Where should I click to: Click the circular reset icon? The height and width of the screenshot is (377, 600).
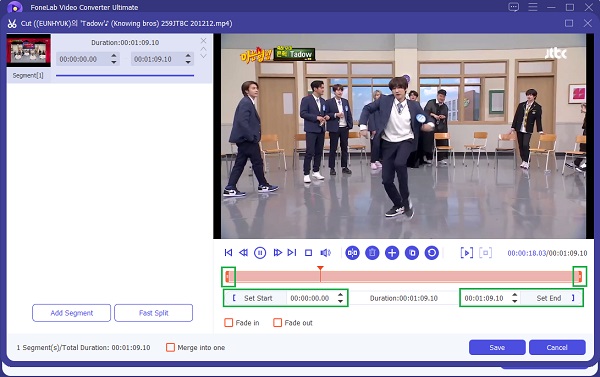[x=432, y=253]
